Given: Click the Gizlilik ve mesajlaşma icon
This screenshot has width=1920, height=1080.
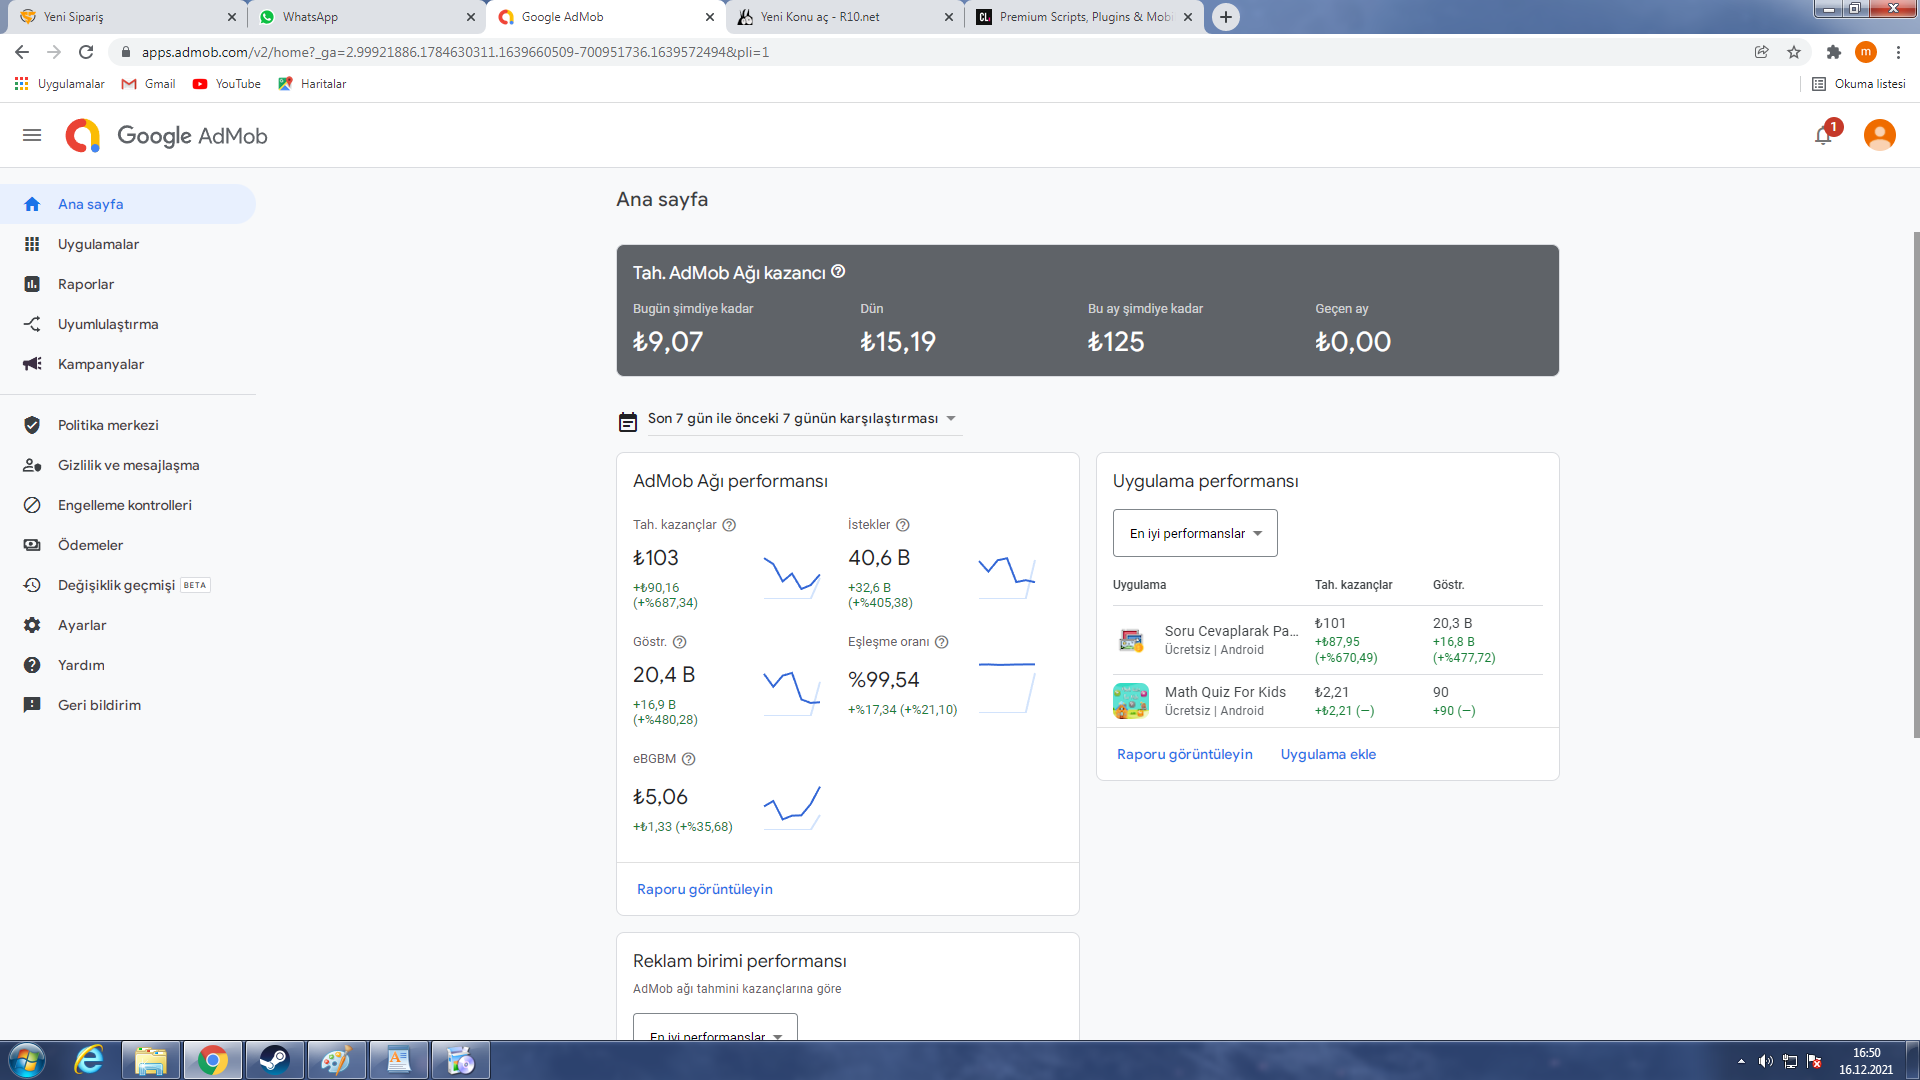Looking at the screenshot, I should [x=32, y=465].
